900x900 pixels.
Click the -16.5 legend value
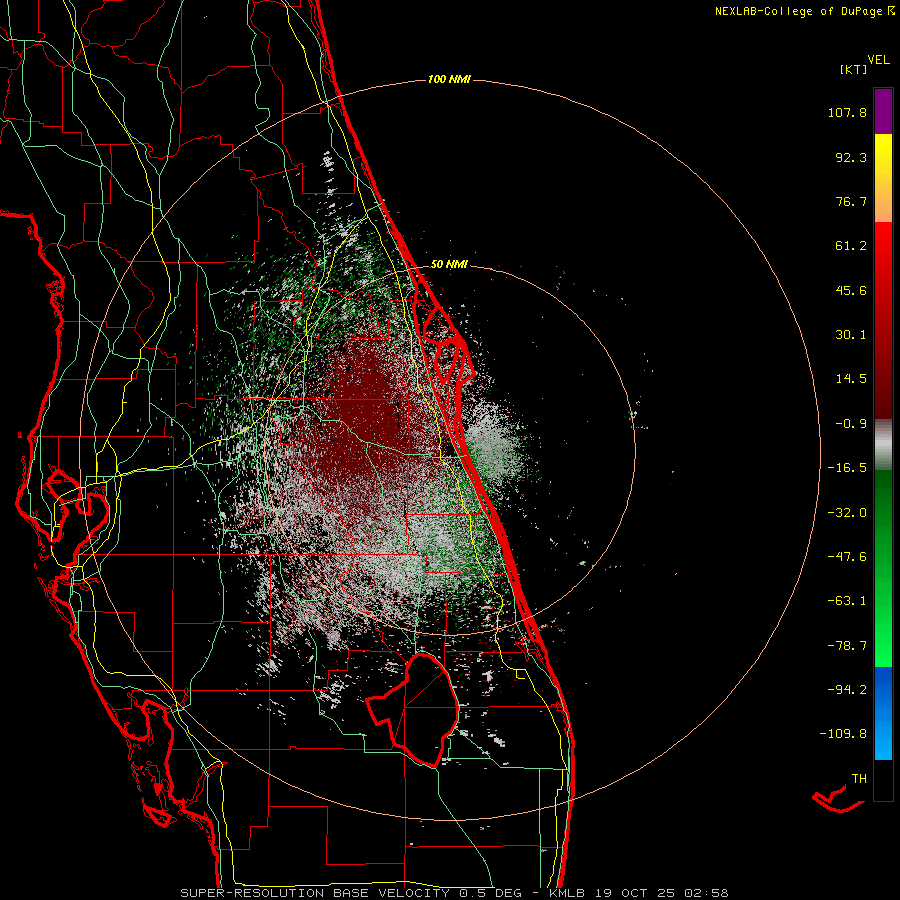pyautogui.click(x=847, y=468)
